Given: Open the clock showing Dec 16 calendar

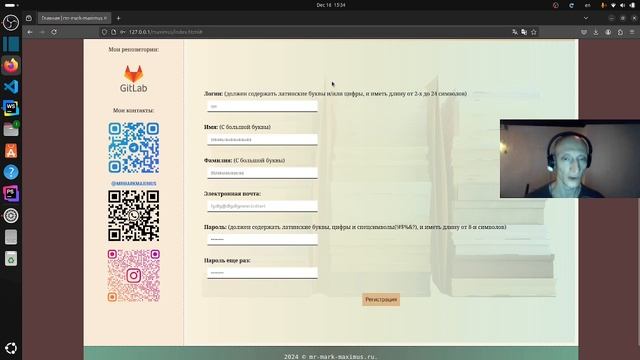Looking at the screenshot, I should click(x=331, y=5).
